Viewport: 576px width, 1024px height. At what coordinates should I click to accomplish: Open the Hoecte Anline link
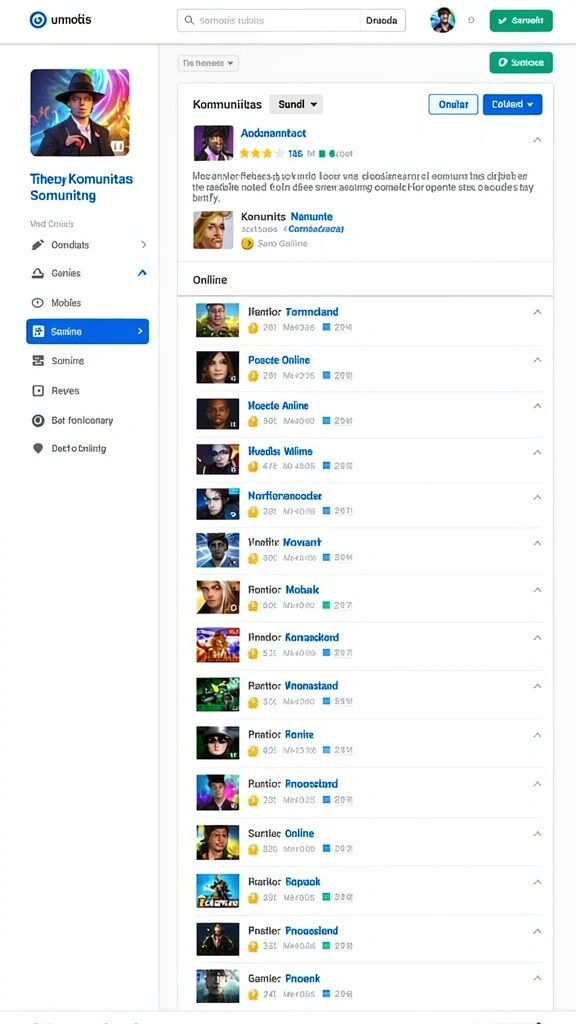point(278,406)
